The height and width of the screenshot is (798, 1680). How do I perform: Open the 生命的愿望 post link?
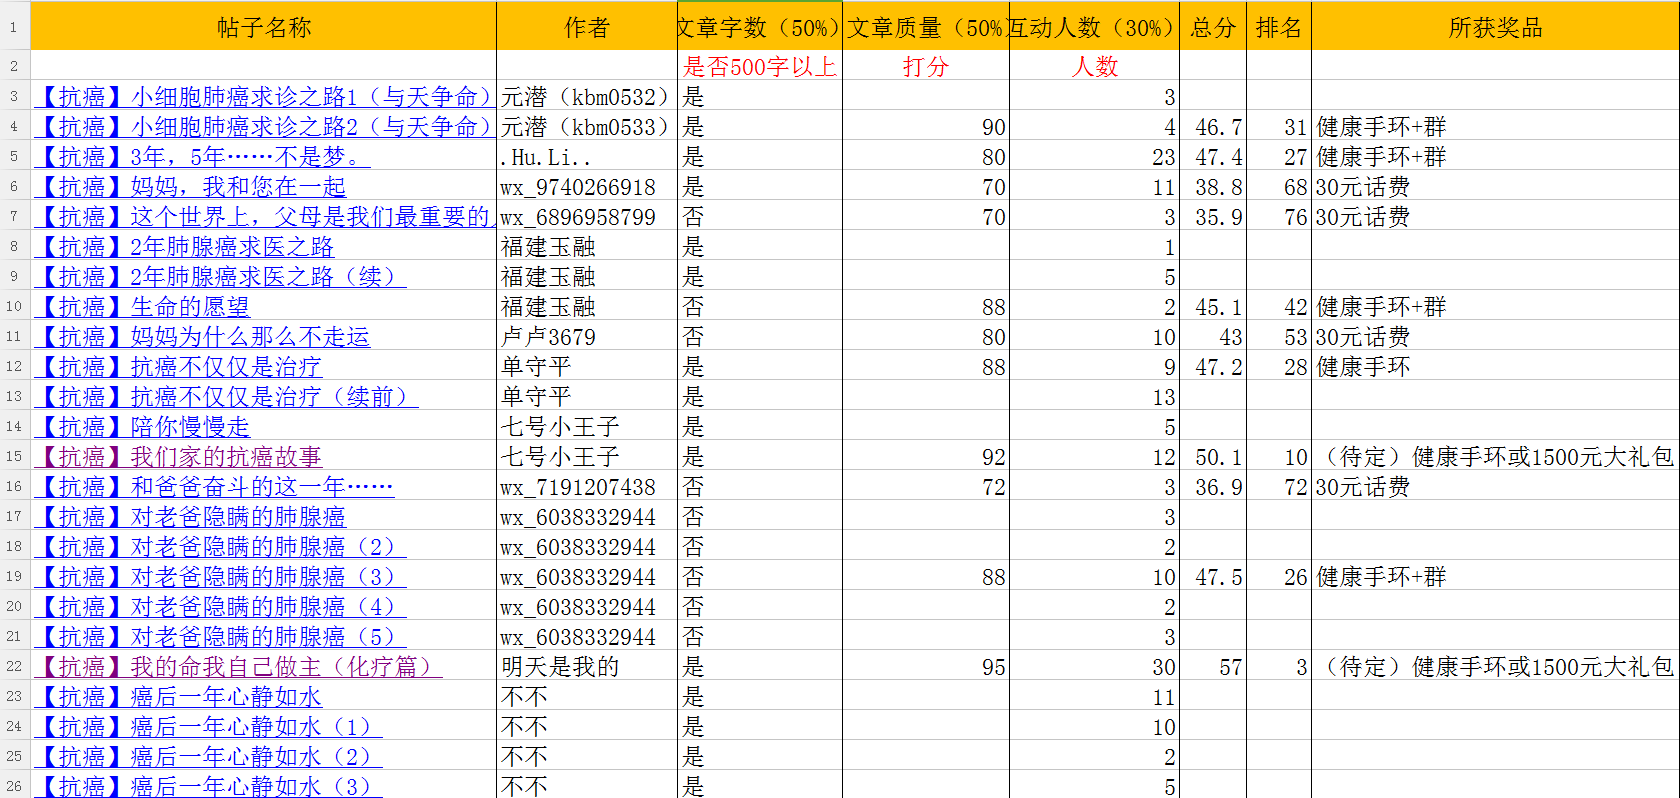pyautogui.click(x=142, y=307)
